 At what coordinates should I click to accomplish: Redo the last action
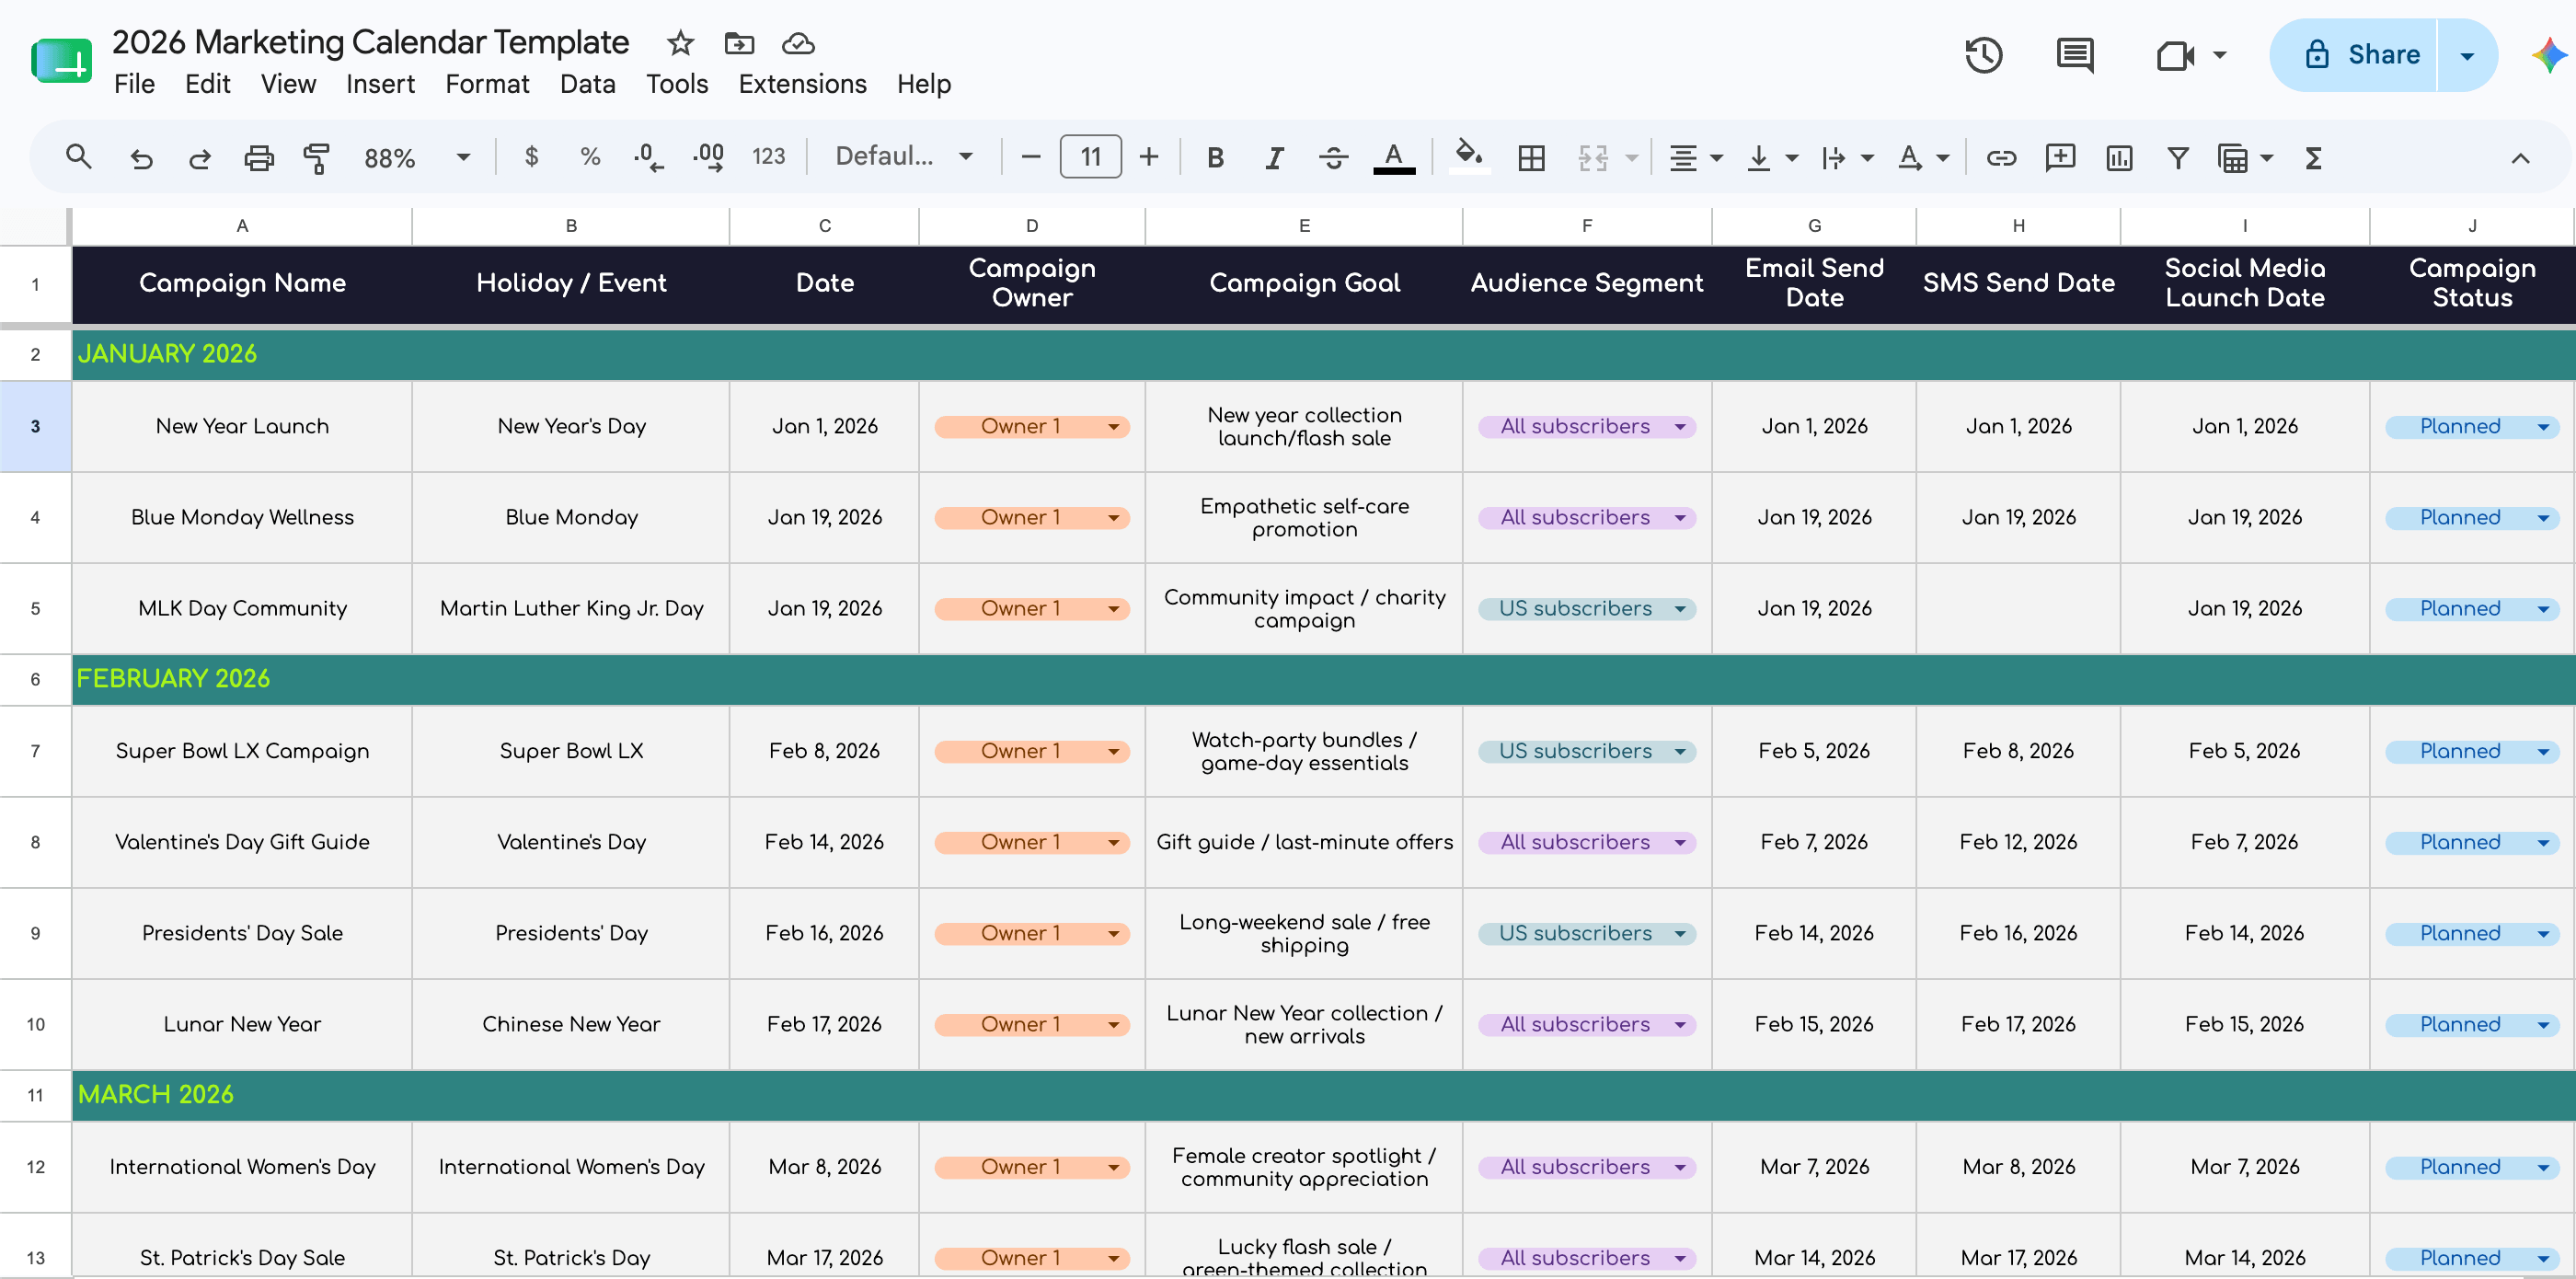tap(200, 157)
